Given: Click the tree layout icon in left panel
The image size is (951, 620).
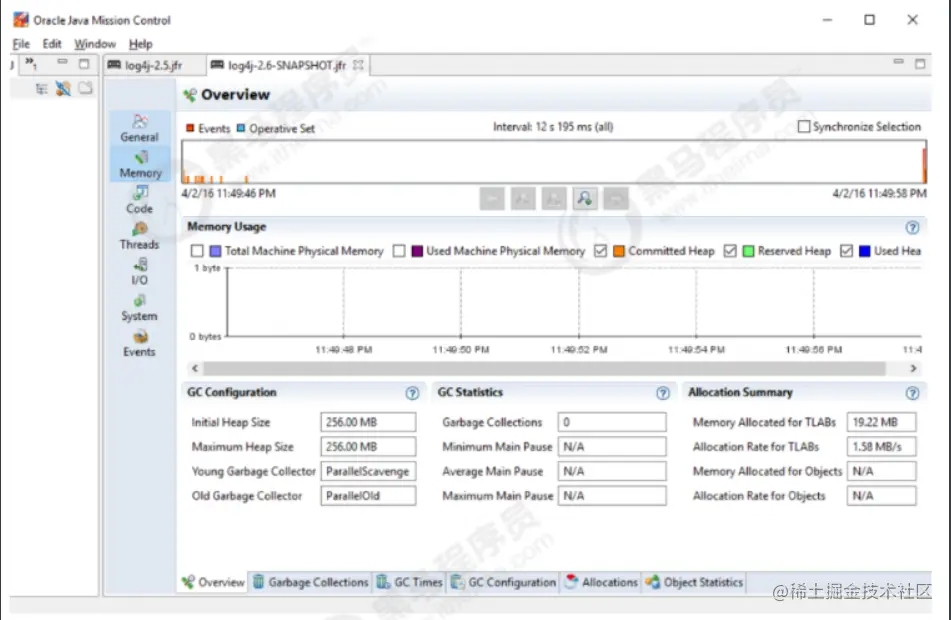Looking at the screenshot, I should (x=41, y=89).
